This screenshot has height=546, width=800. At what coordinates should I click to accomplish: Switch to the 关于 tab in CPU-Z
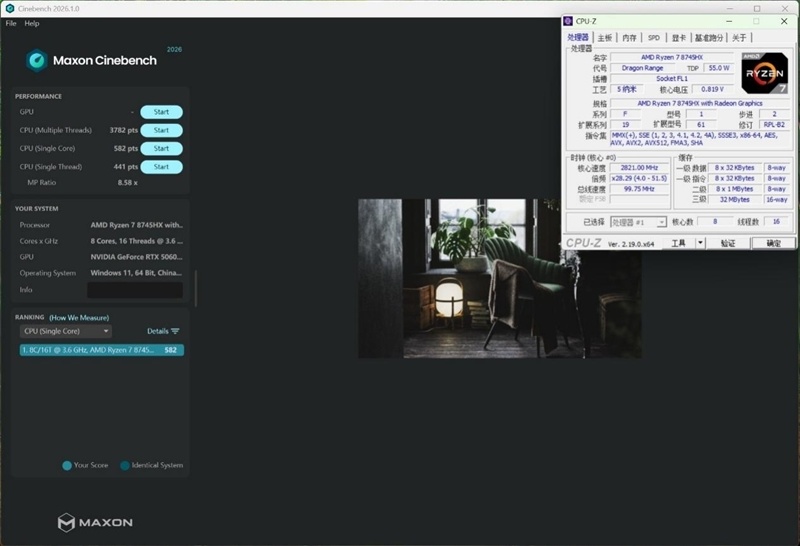coord(739,38)
